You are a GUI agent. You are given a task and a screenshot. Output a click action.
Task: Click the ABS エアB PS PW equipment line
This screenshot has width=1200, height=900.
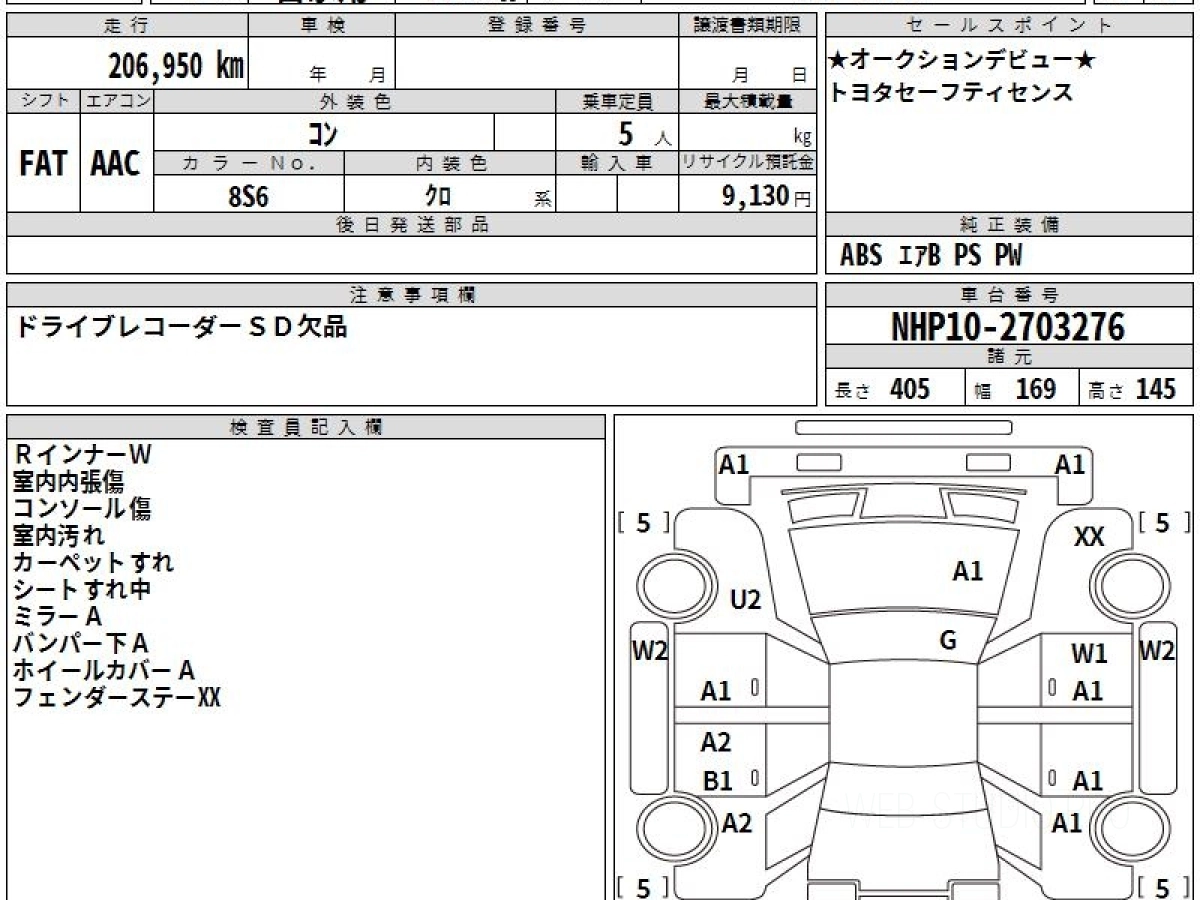[931, 256]
